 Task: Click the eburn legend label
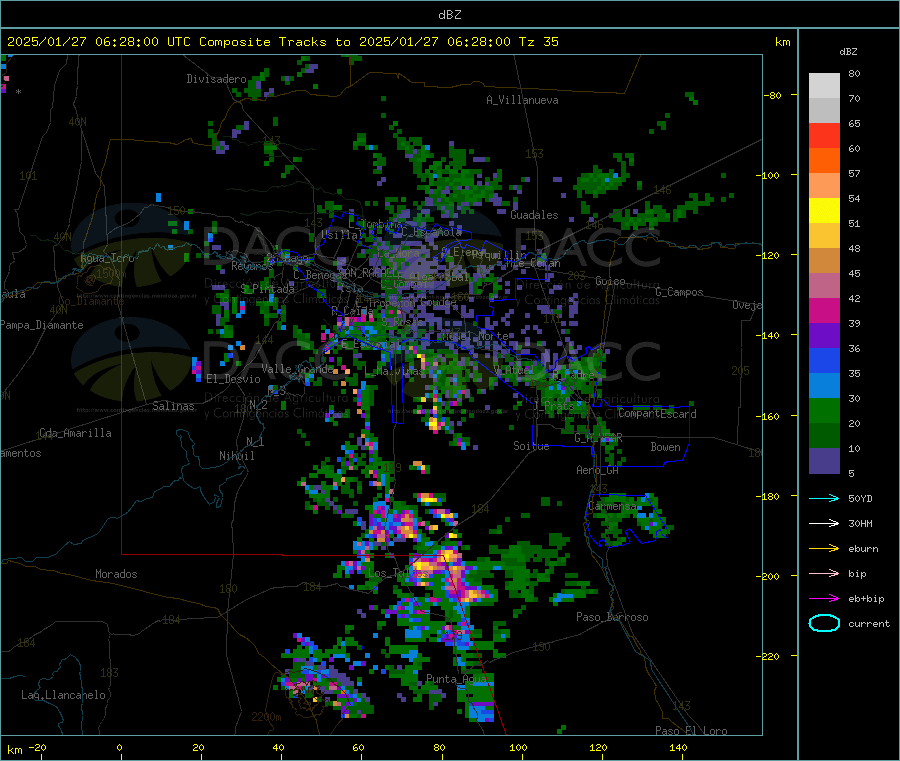tap(863, 549)
